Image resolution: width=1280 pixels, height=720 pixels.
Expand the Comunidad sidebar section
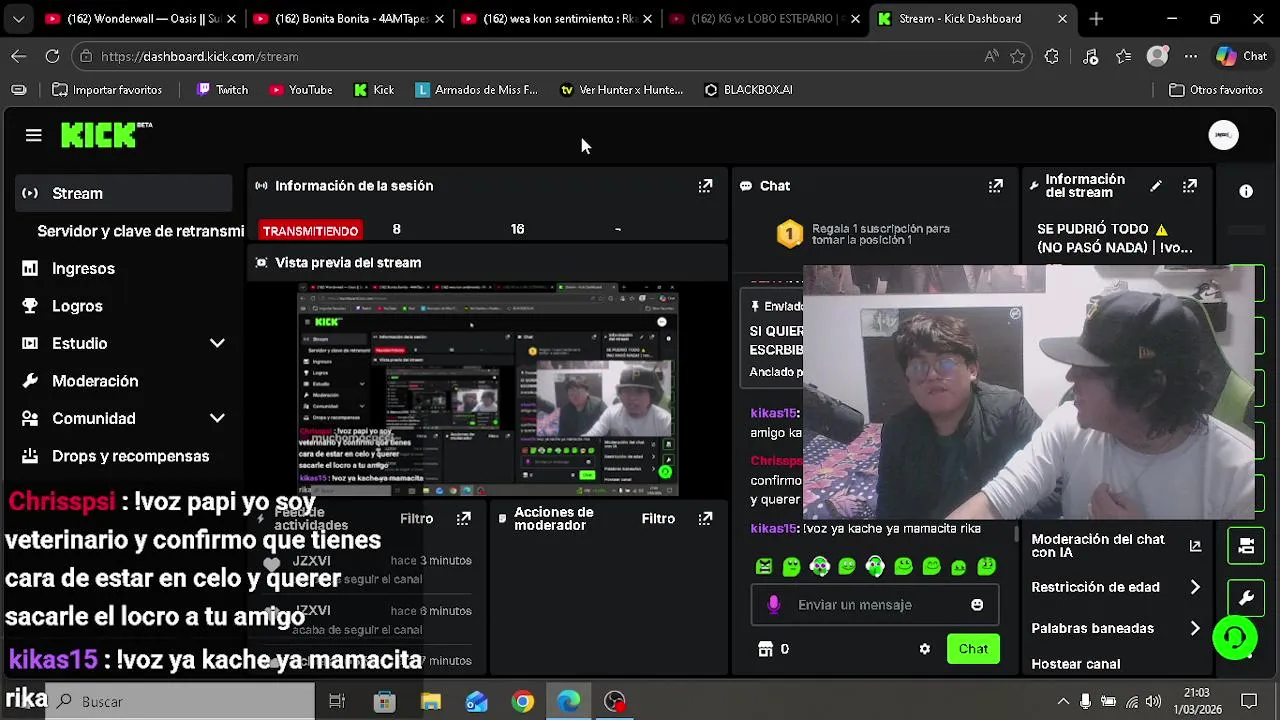[x=217, y=418]
